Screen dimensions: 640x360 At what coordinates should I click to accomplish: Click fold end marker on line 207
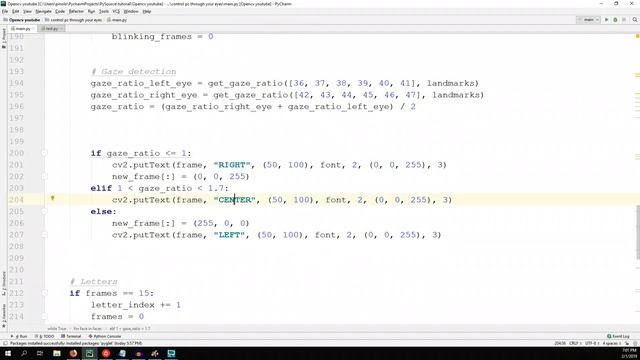[44, 235]
